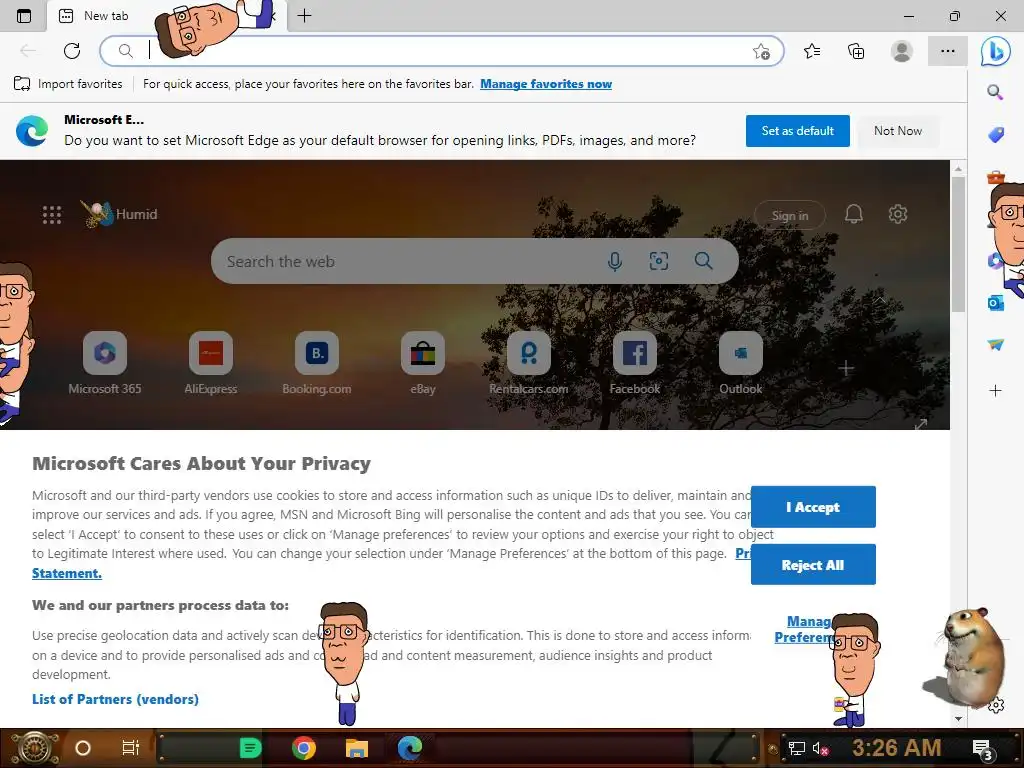Start visual search camera icon
This screenshot has width=1024, height=768.
coord(658,261)
